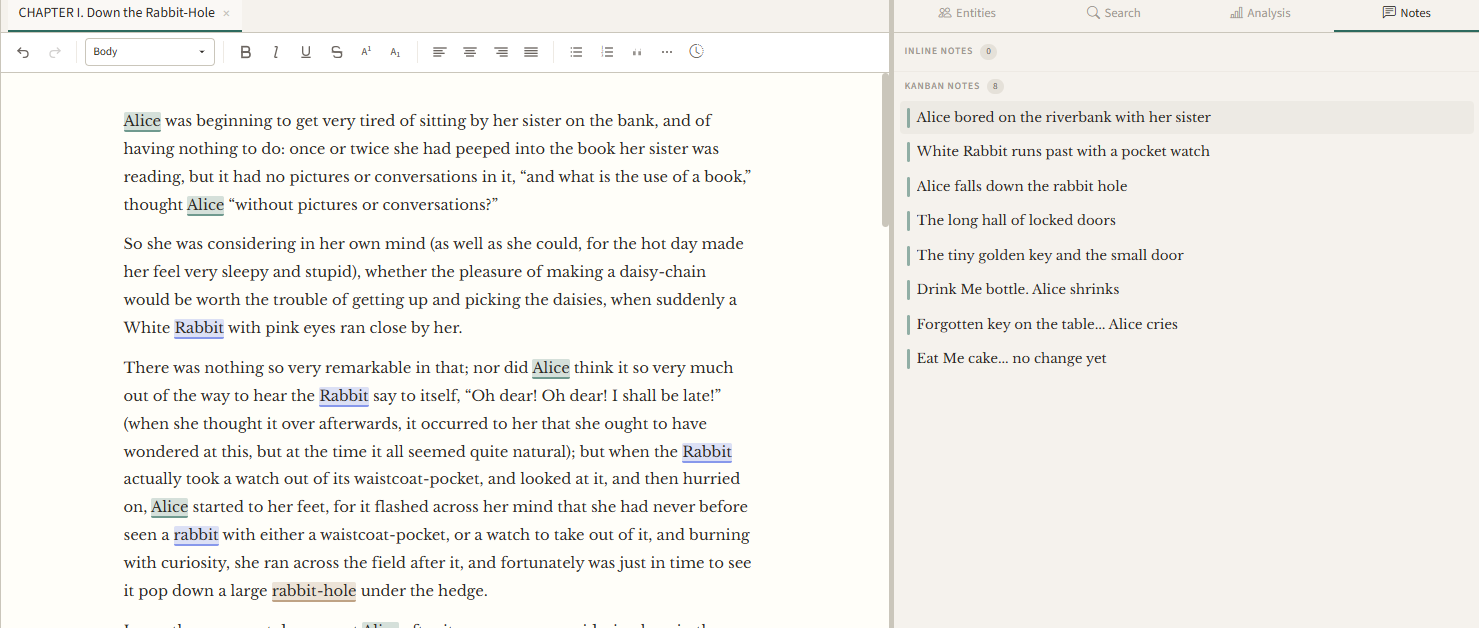The height and width of the screenshot is (628, 1479).
Task: Switch to the Notes tab
Action: [x=1406, y=13]
